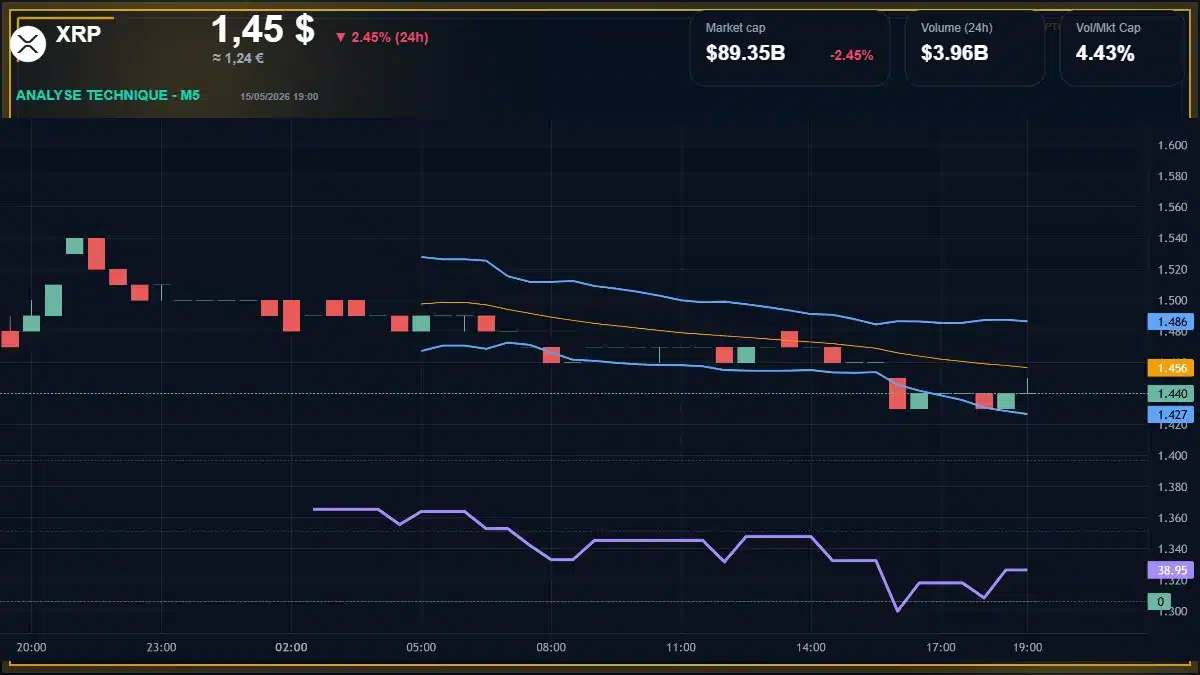
Task: Open the Volume (24h) $3.96B card
Action: click(x=975, y=48)
